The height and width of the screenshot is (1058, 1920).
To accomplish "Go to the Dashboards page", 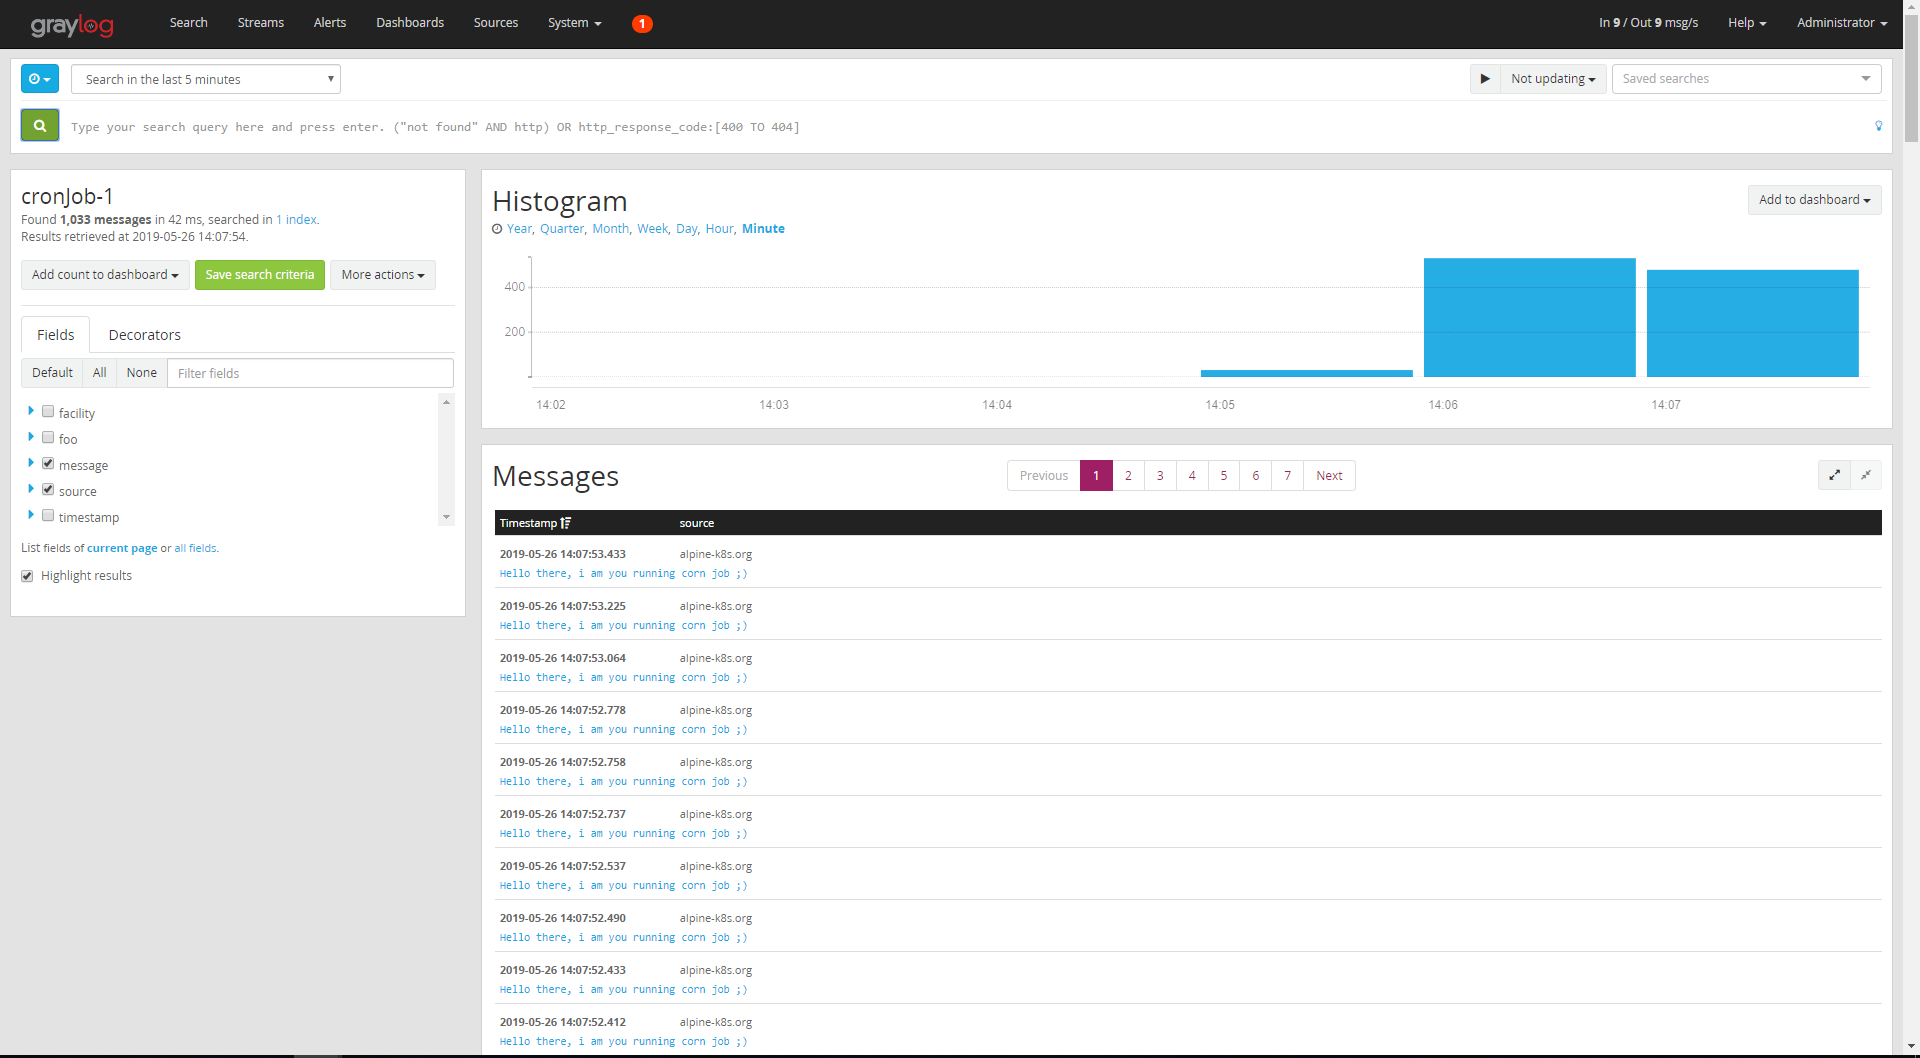I will pos(410,23).
